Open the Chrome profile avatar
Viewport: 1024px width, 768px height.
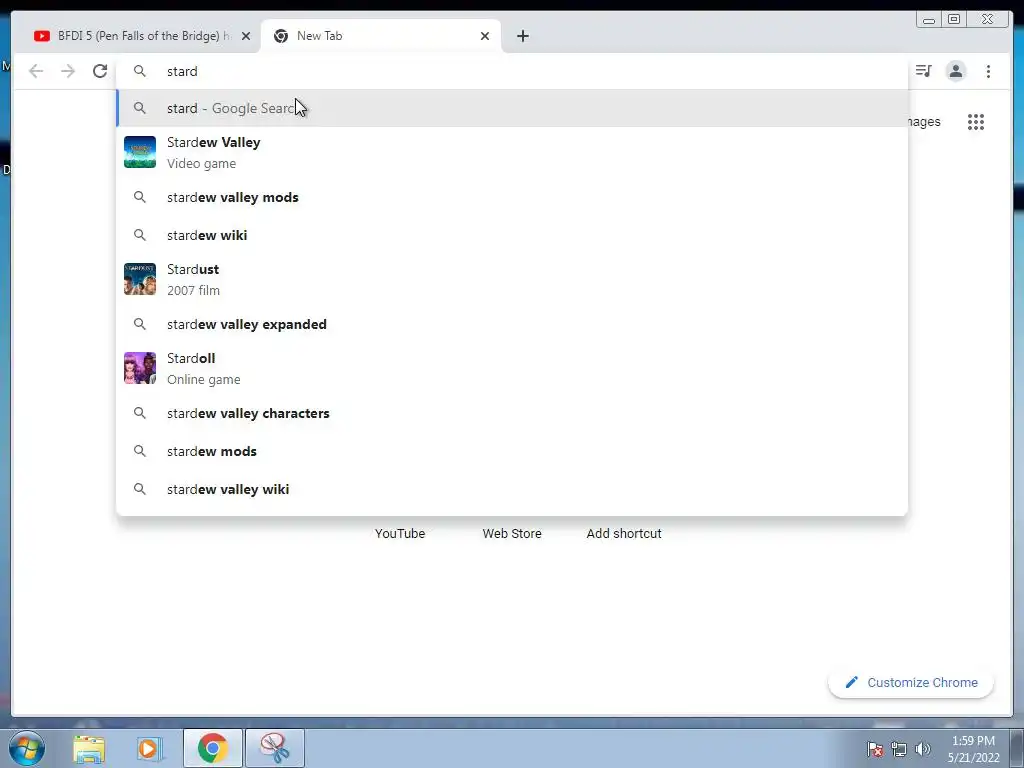(x=955, y=71)
